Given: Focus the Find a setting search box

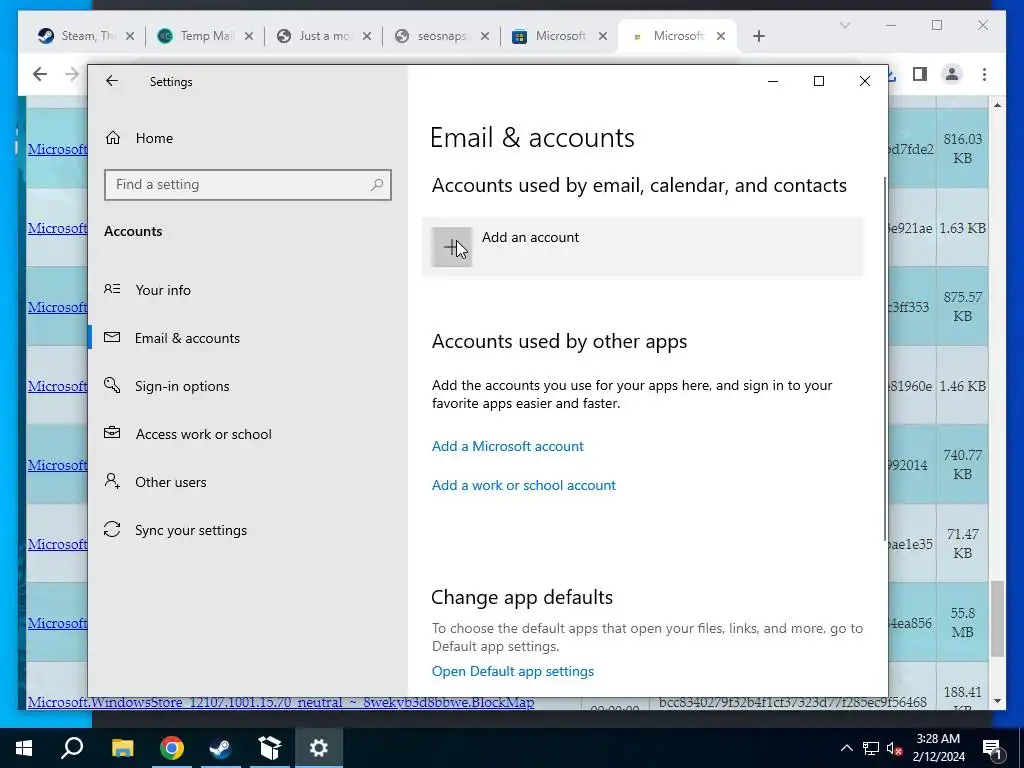Looking at the screenshot, I should (x=248, y=185).
